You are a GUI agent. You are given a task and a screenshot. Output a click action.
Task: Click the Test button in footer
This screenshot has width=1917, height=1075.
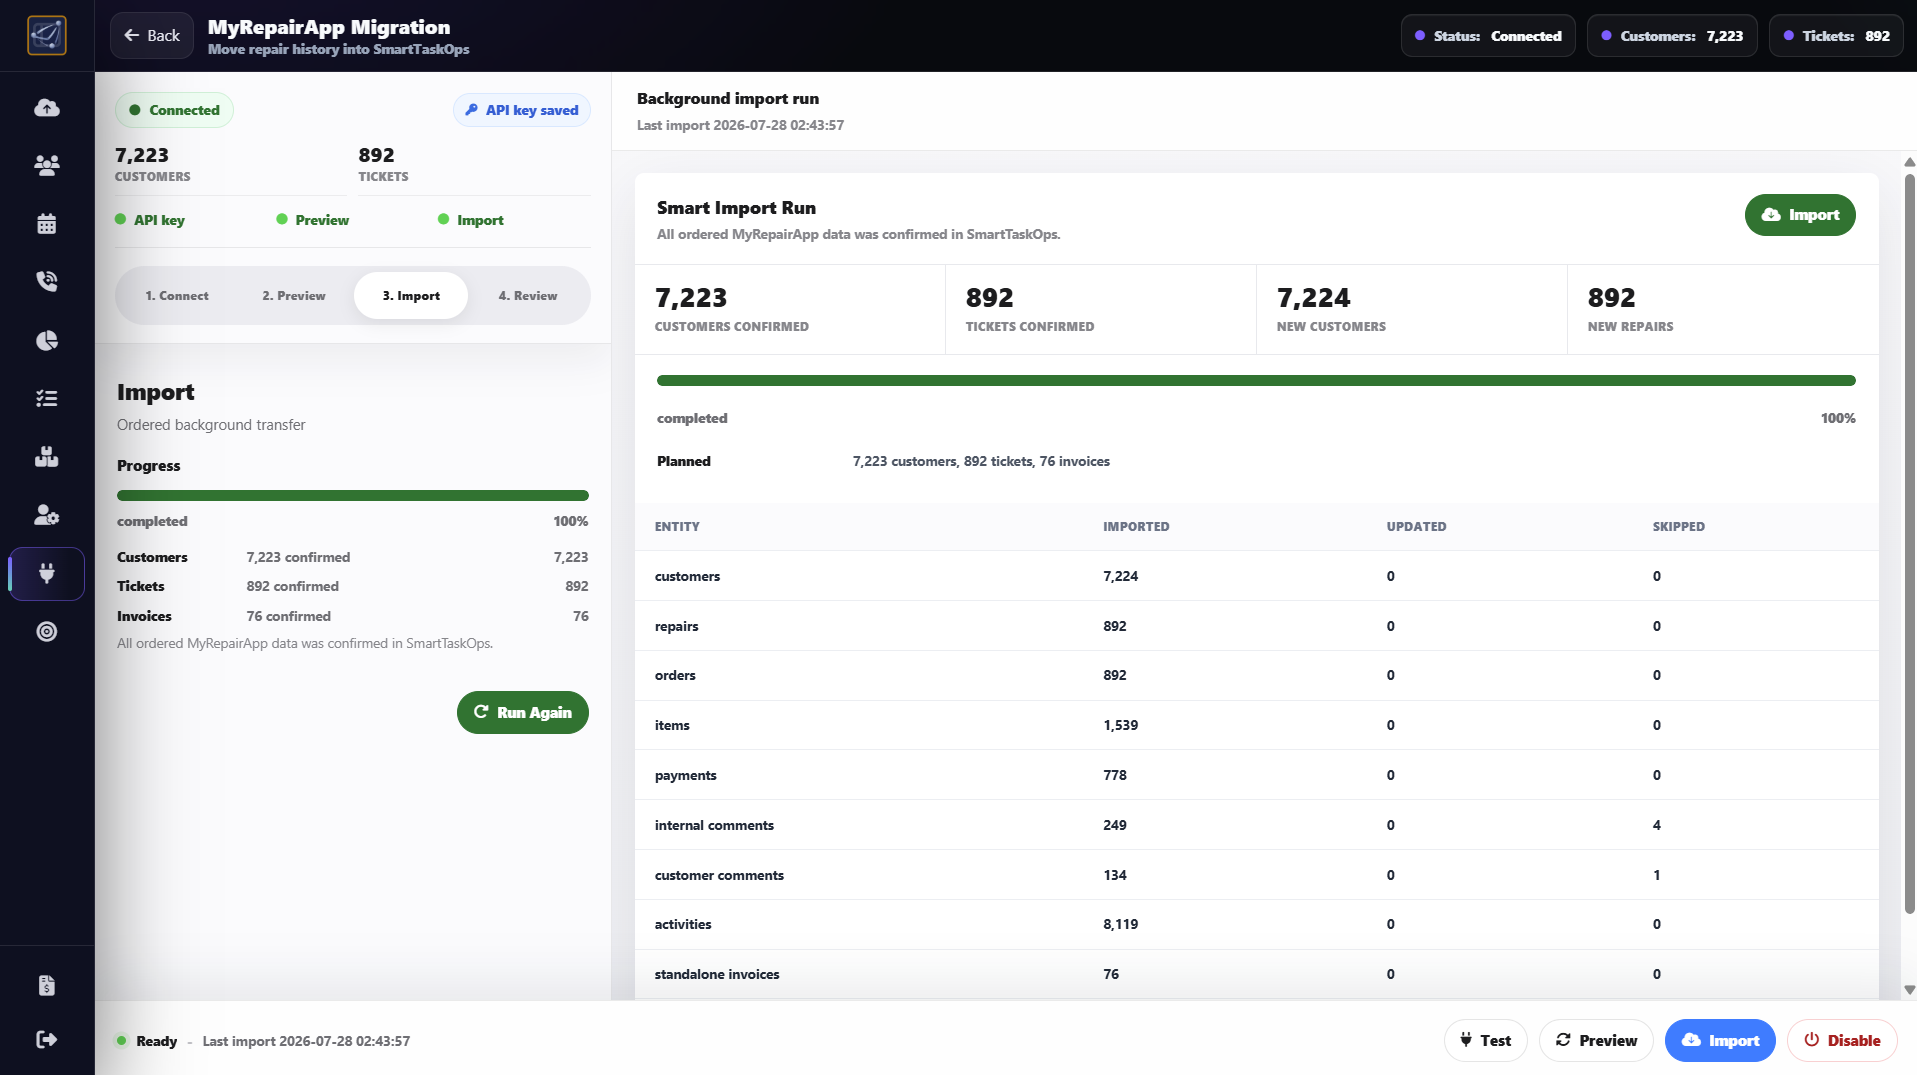(x=1485, y=1041)
